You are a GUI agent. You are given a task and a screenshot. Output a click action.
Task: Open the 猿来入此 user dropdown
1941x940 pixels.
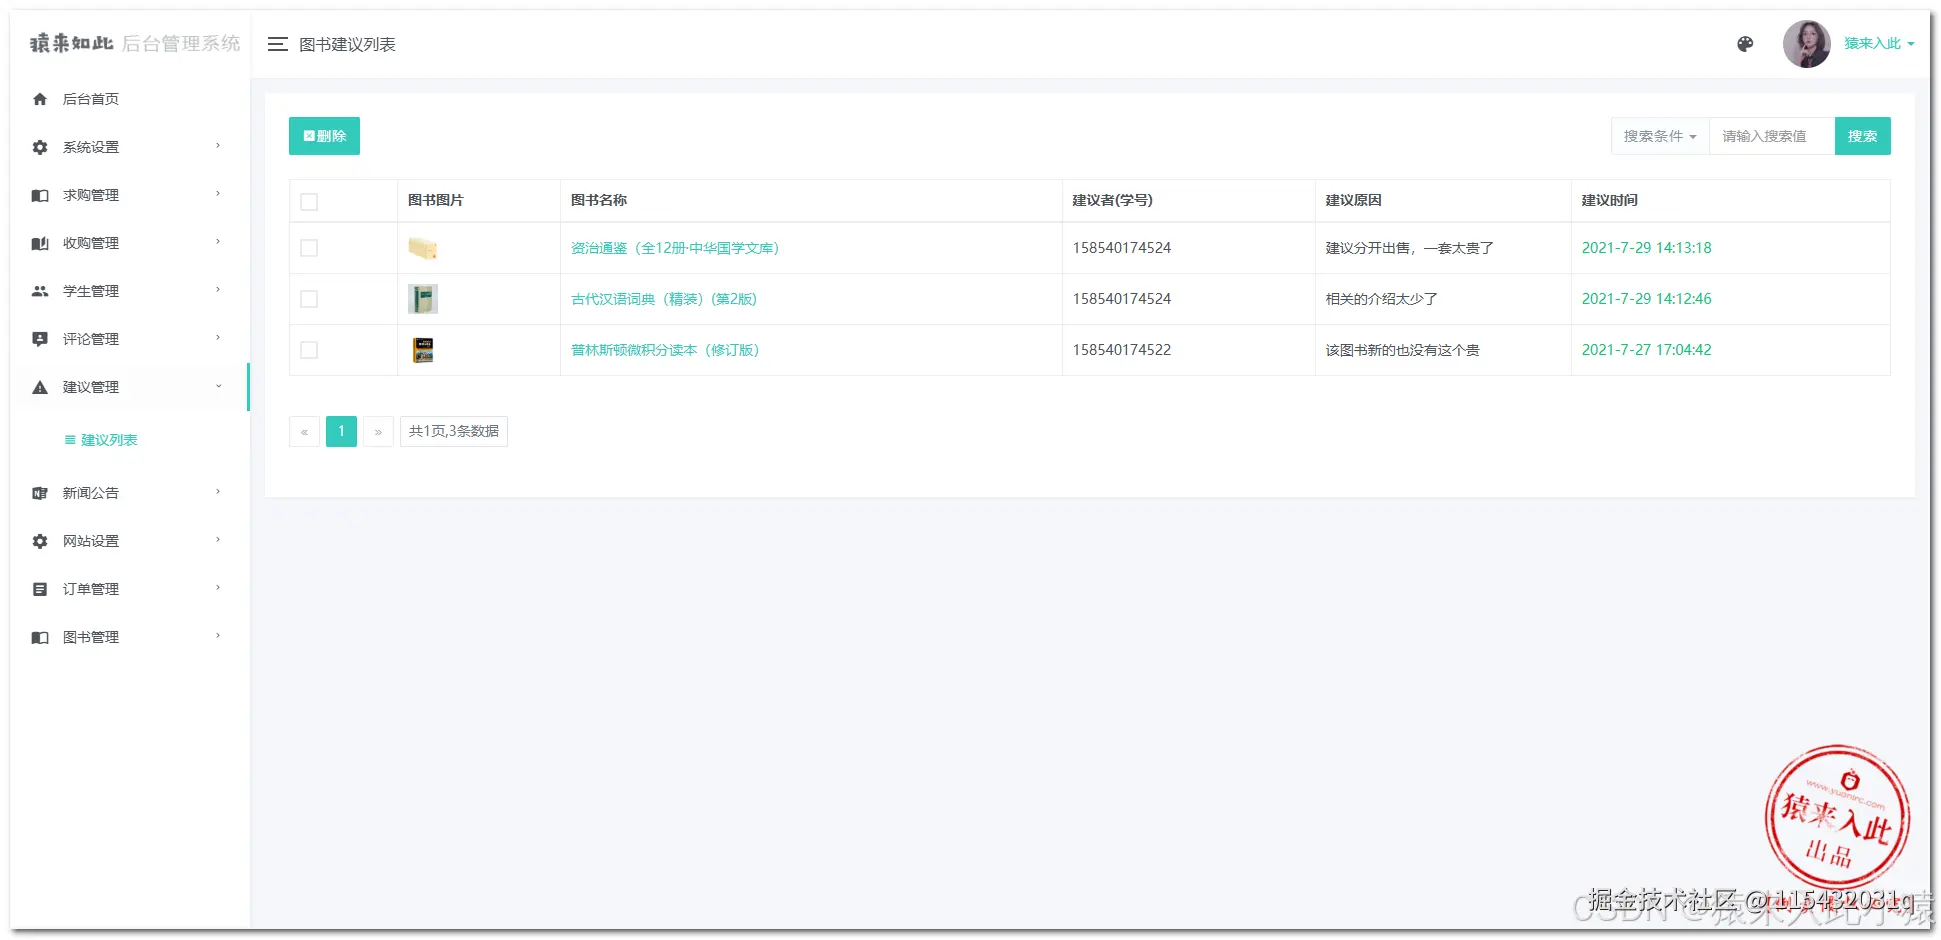(x=1879, y=44)
